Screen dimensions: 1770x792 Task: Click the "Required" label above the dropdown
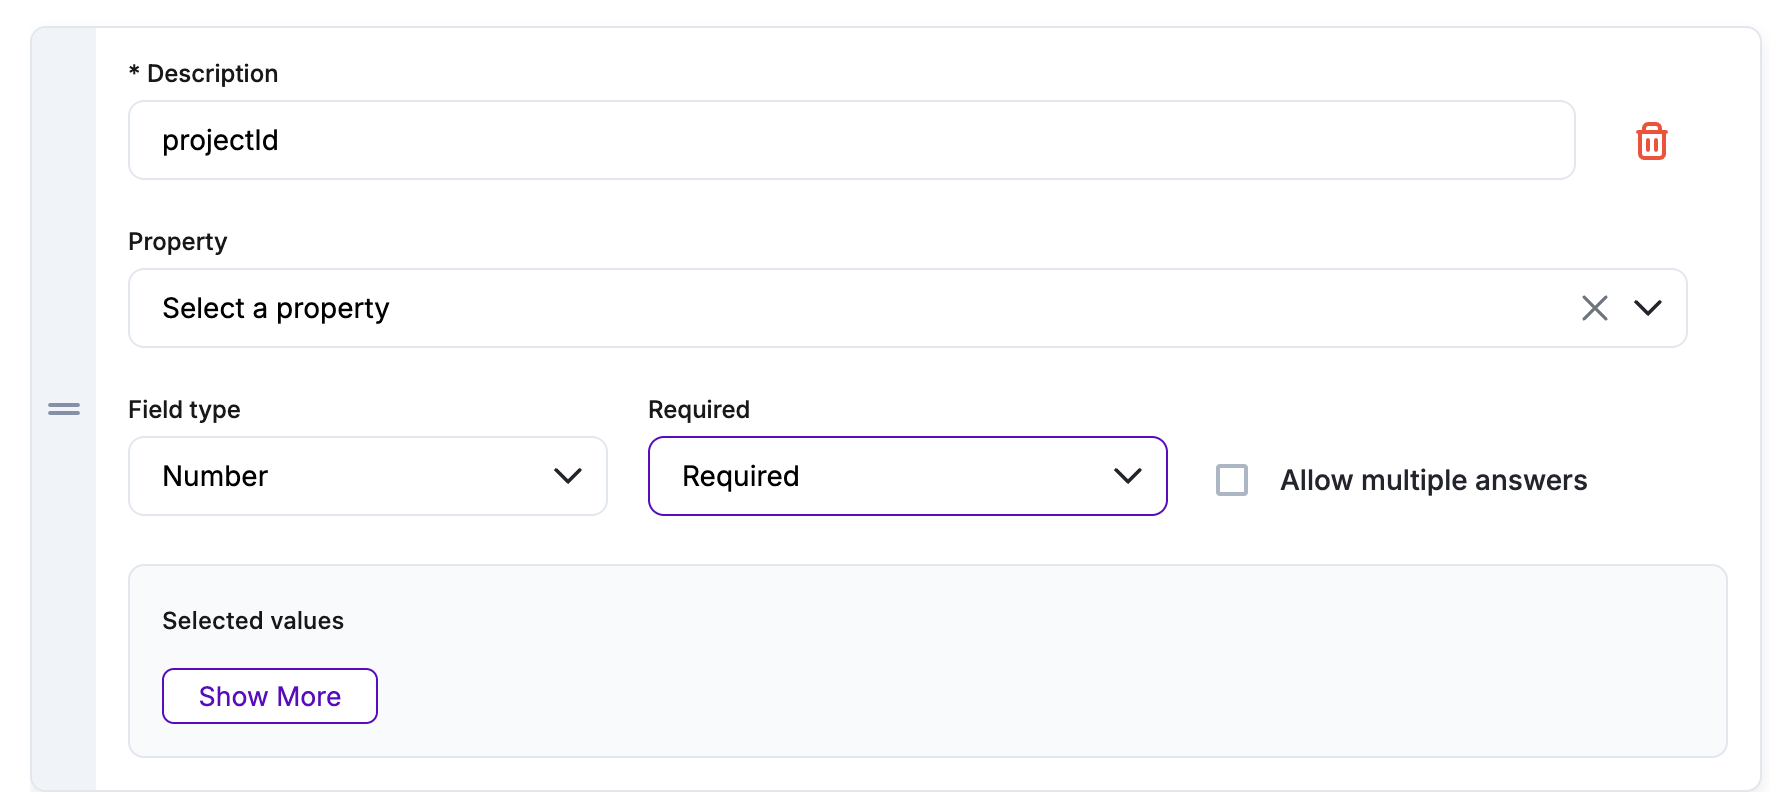[x=699, y=410]
